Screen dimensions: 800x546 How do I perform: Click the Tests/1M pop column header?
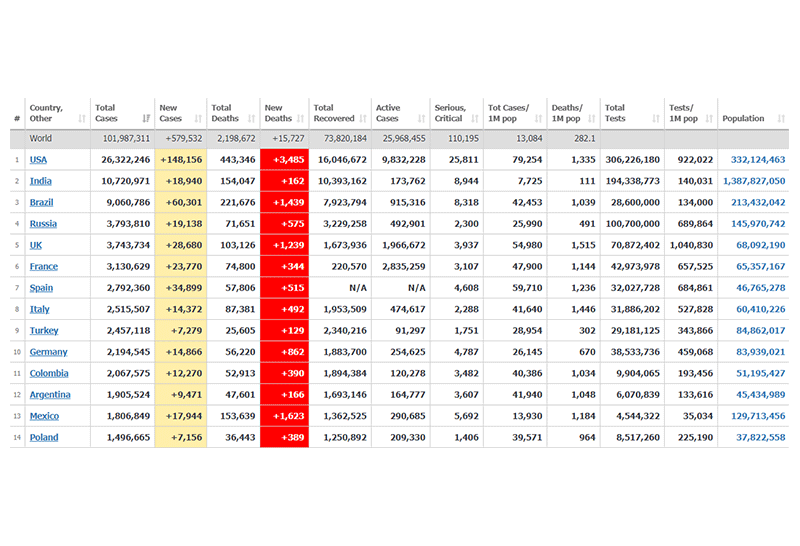click(683, 113)
